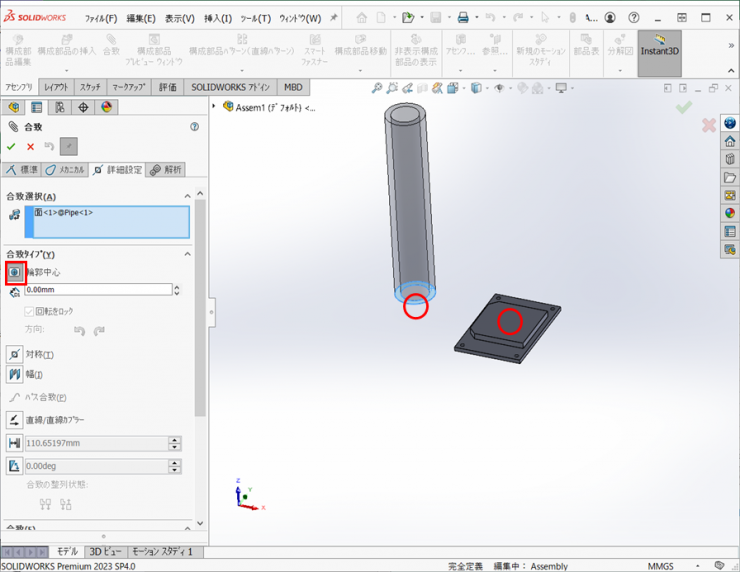
Task: Select the symmetric (対称) mate icon
Action: (14, 354)
